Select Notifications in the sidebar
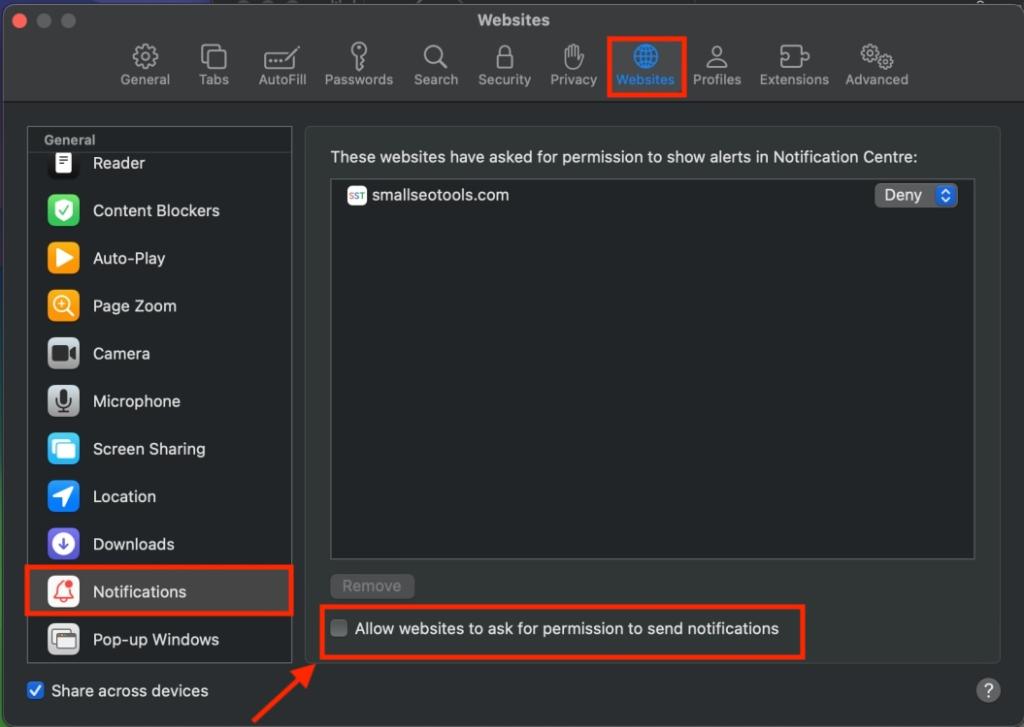The height and width of the screenshot is (727, 1024). tap(139, 592)
